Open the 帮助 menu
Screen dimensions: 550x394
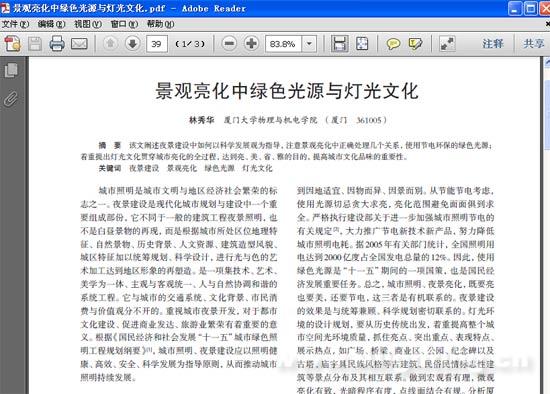pos(161,24)
